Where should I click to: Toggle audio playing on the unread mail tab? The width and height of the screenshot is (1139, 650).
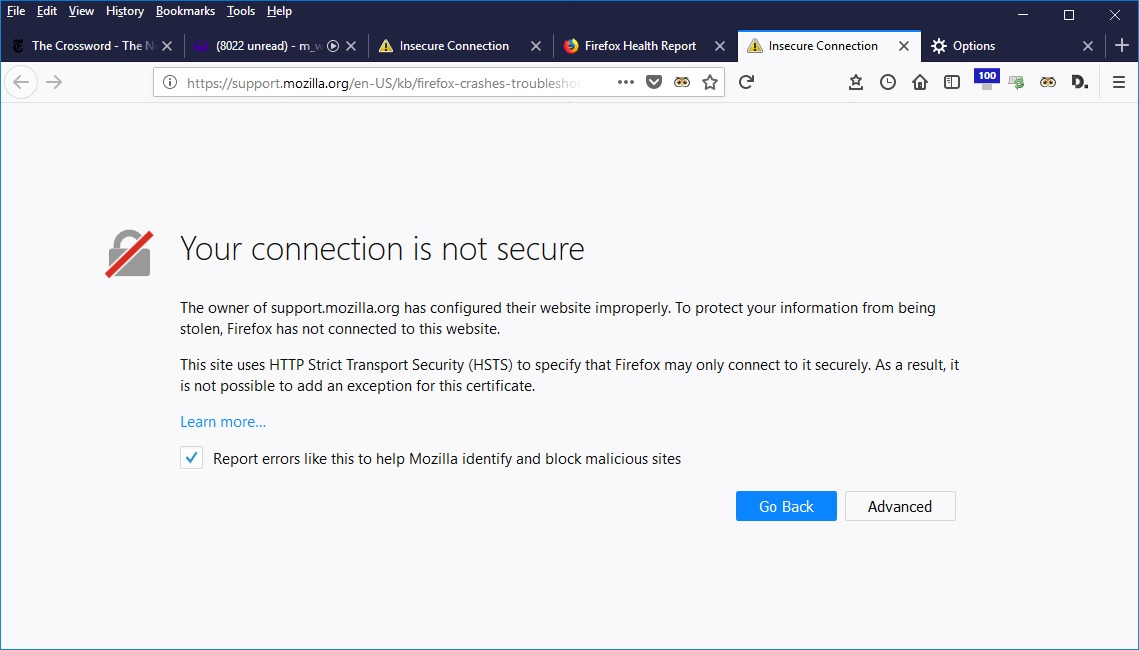(x=333, y=46)
